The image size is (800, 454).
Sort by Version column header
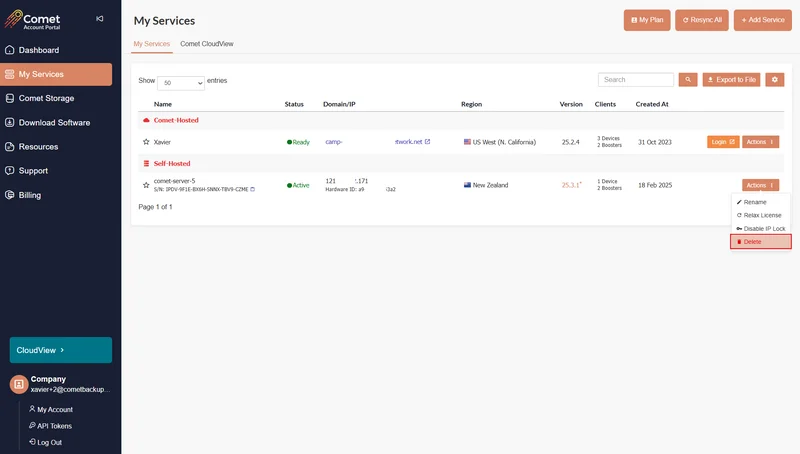coord(571,104)
